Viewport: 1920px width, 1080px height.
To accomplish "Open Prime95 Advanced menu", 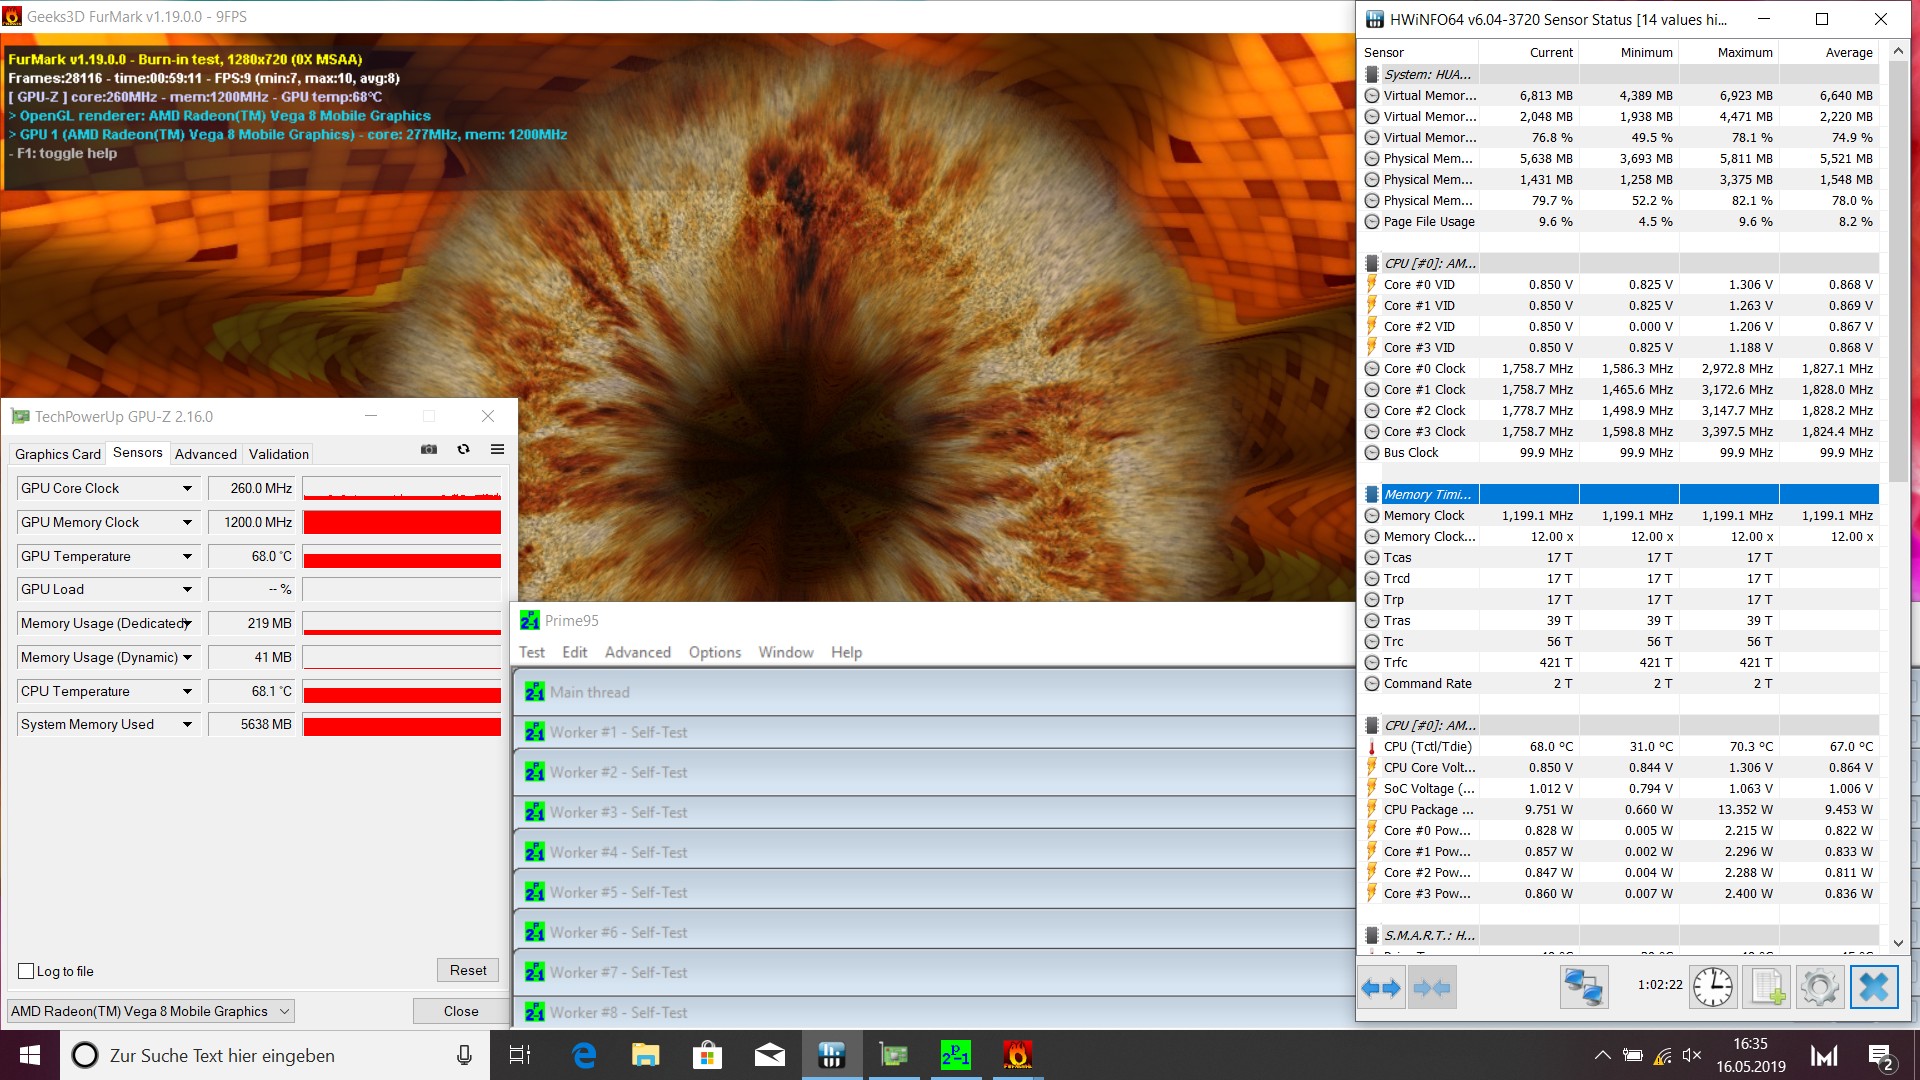I will click(638, 652).
